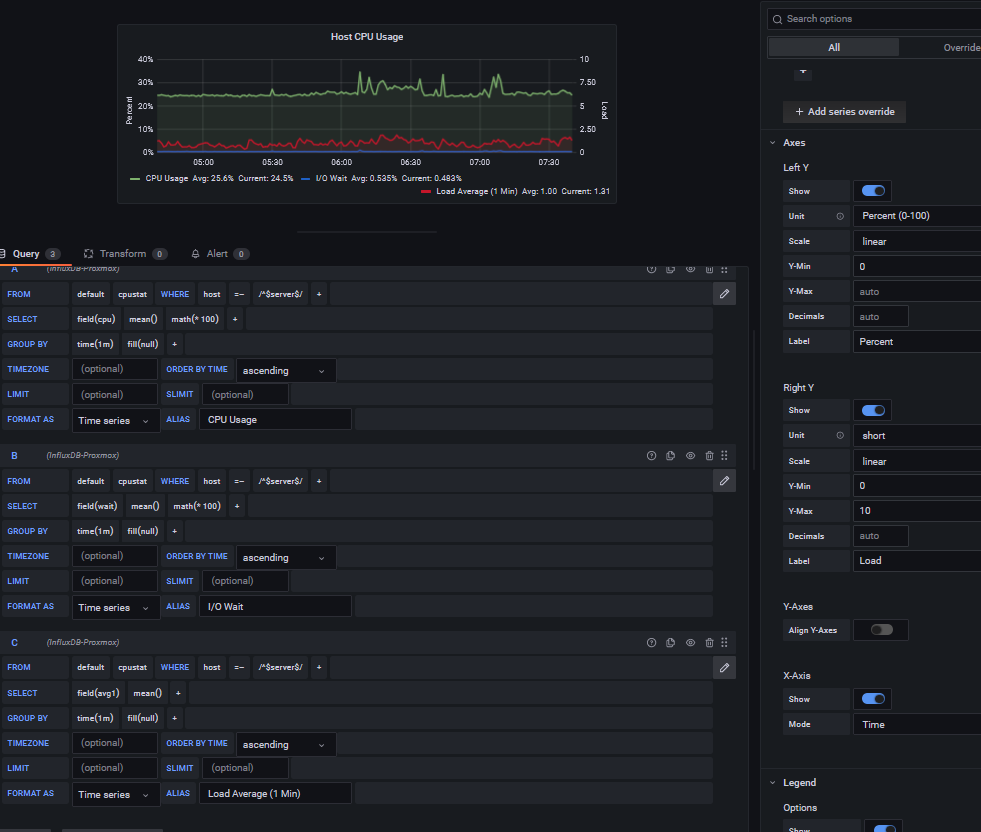Add SELECT function plus in query C

(178, 693)
